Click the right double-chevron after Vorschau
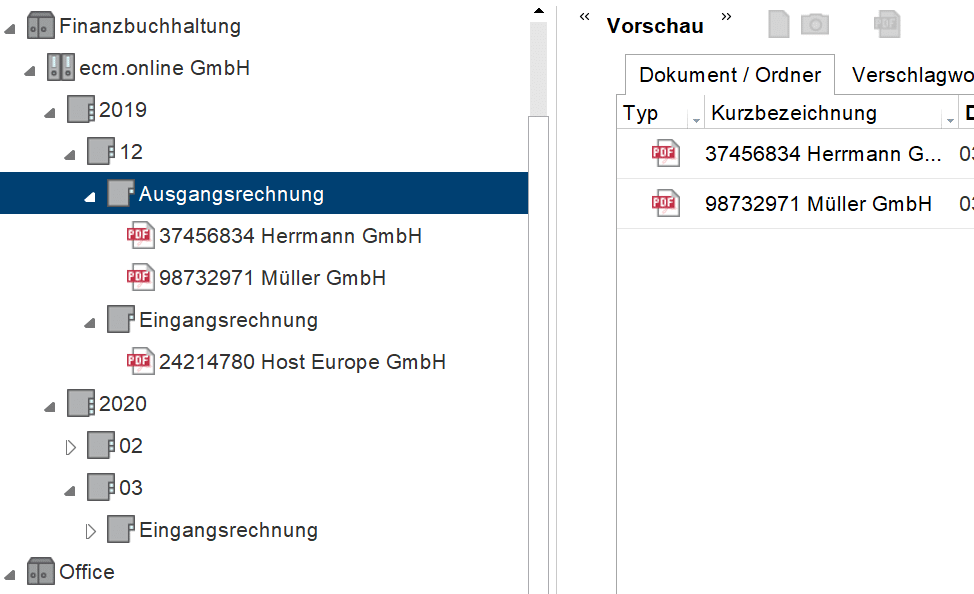Viewport: 974px width, 594px height. click(726, 17)
